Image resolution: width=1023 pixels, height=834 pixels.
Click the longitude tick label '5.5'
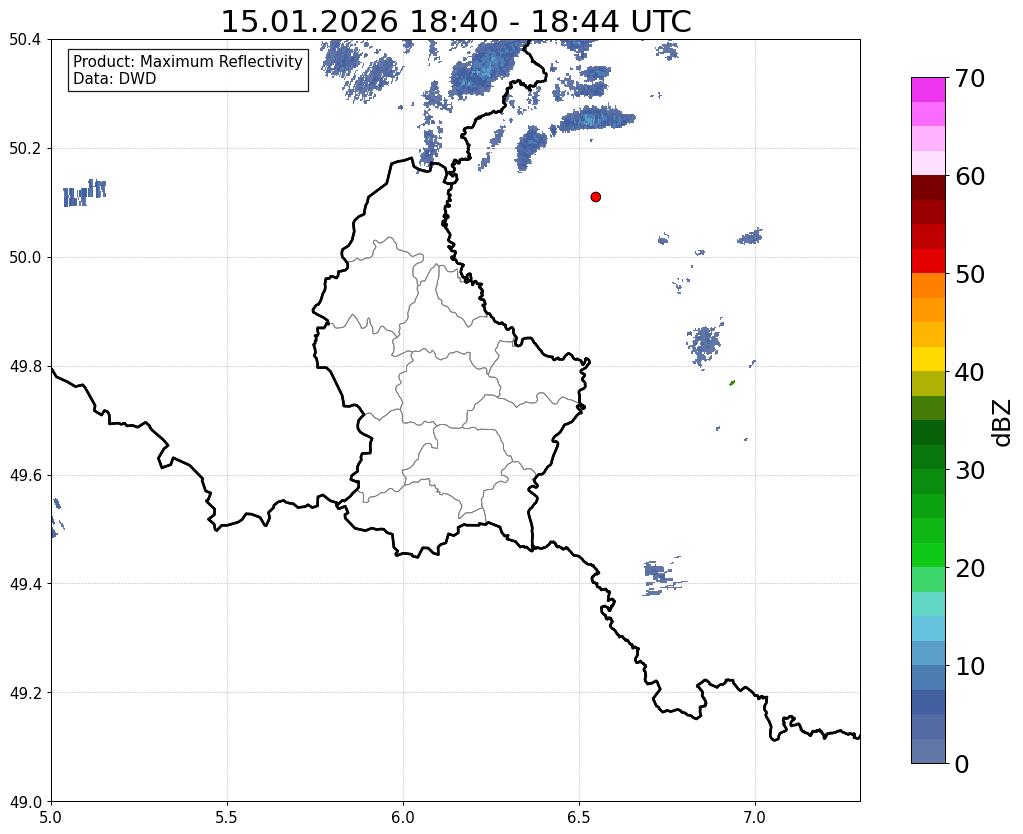click(227, 817)
